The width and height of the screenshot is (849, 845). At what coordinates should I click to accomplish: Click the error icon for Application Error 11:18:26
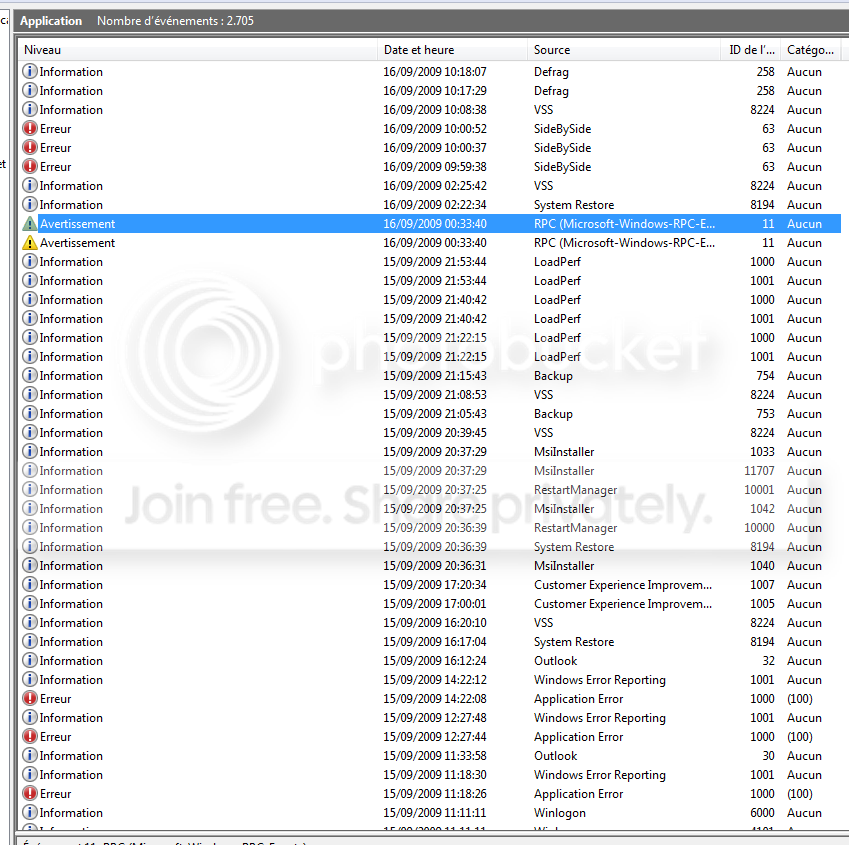pyautogui.click(x=30, y=794)
